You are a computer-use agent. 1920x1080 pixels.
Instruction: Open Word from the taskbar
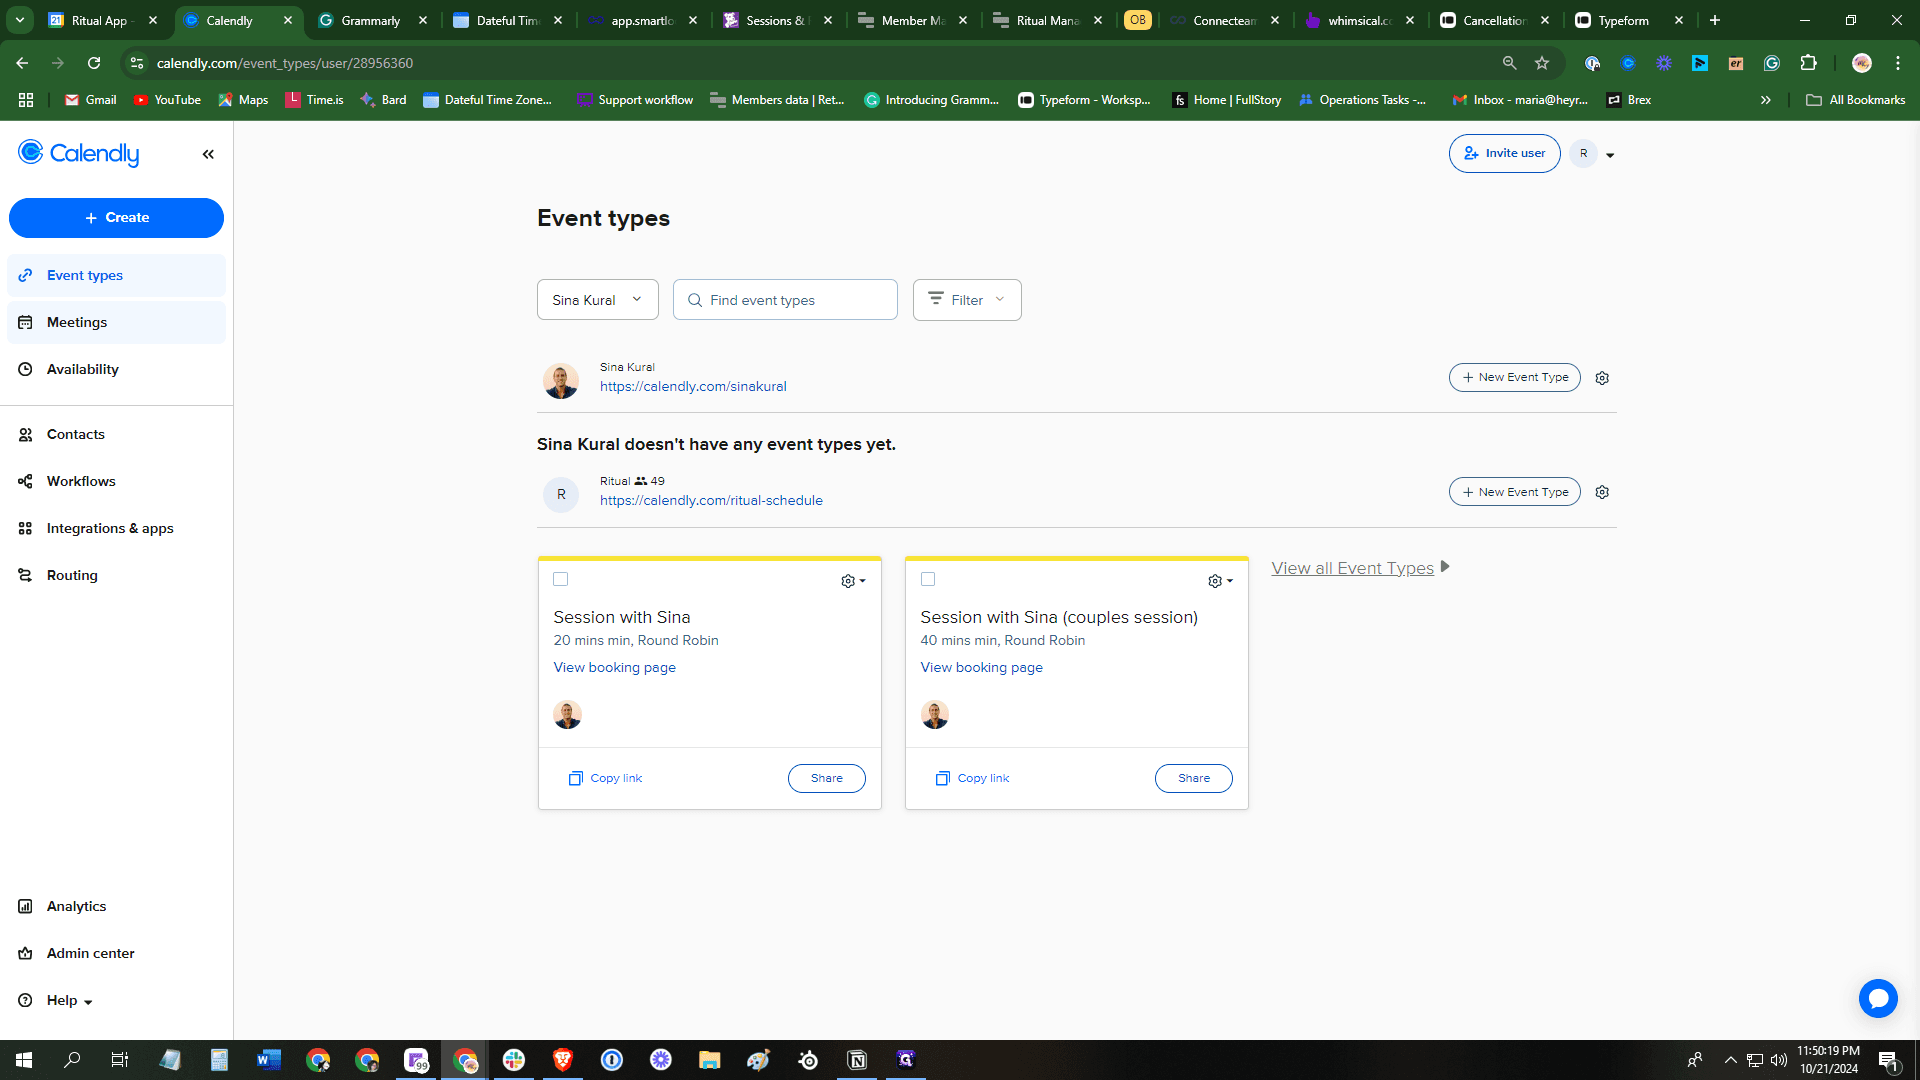tap(269, 1060)
